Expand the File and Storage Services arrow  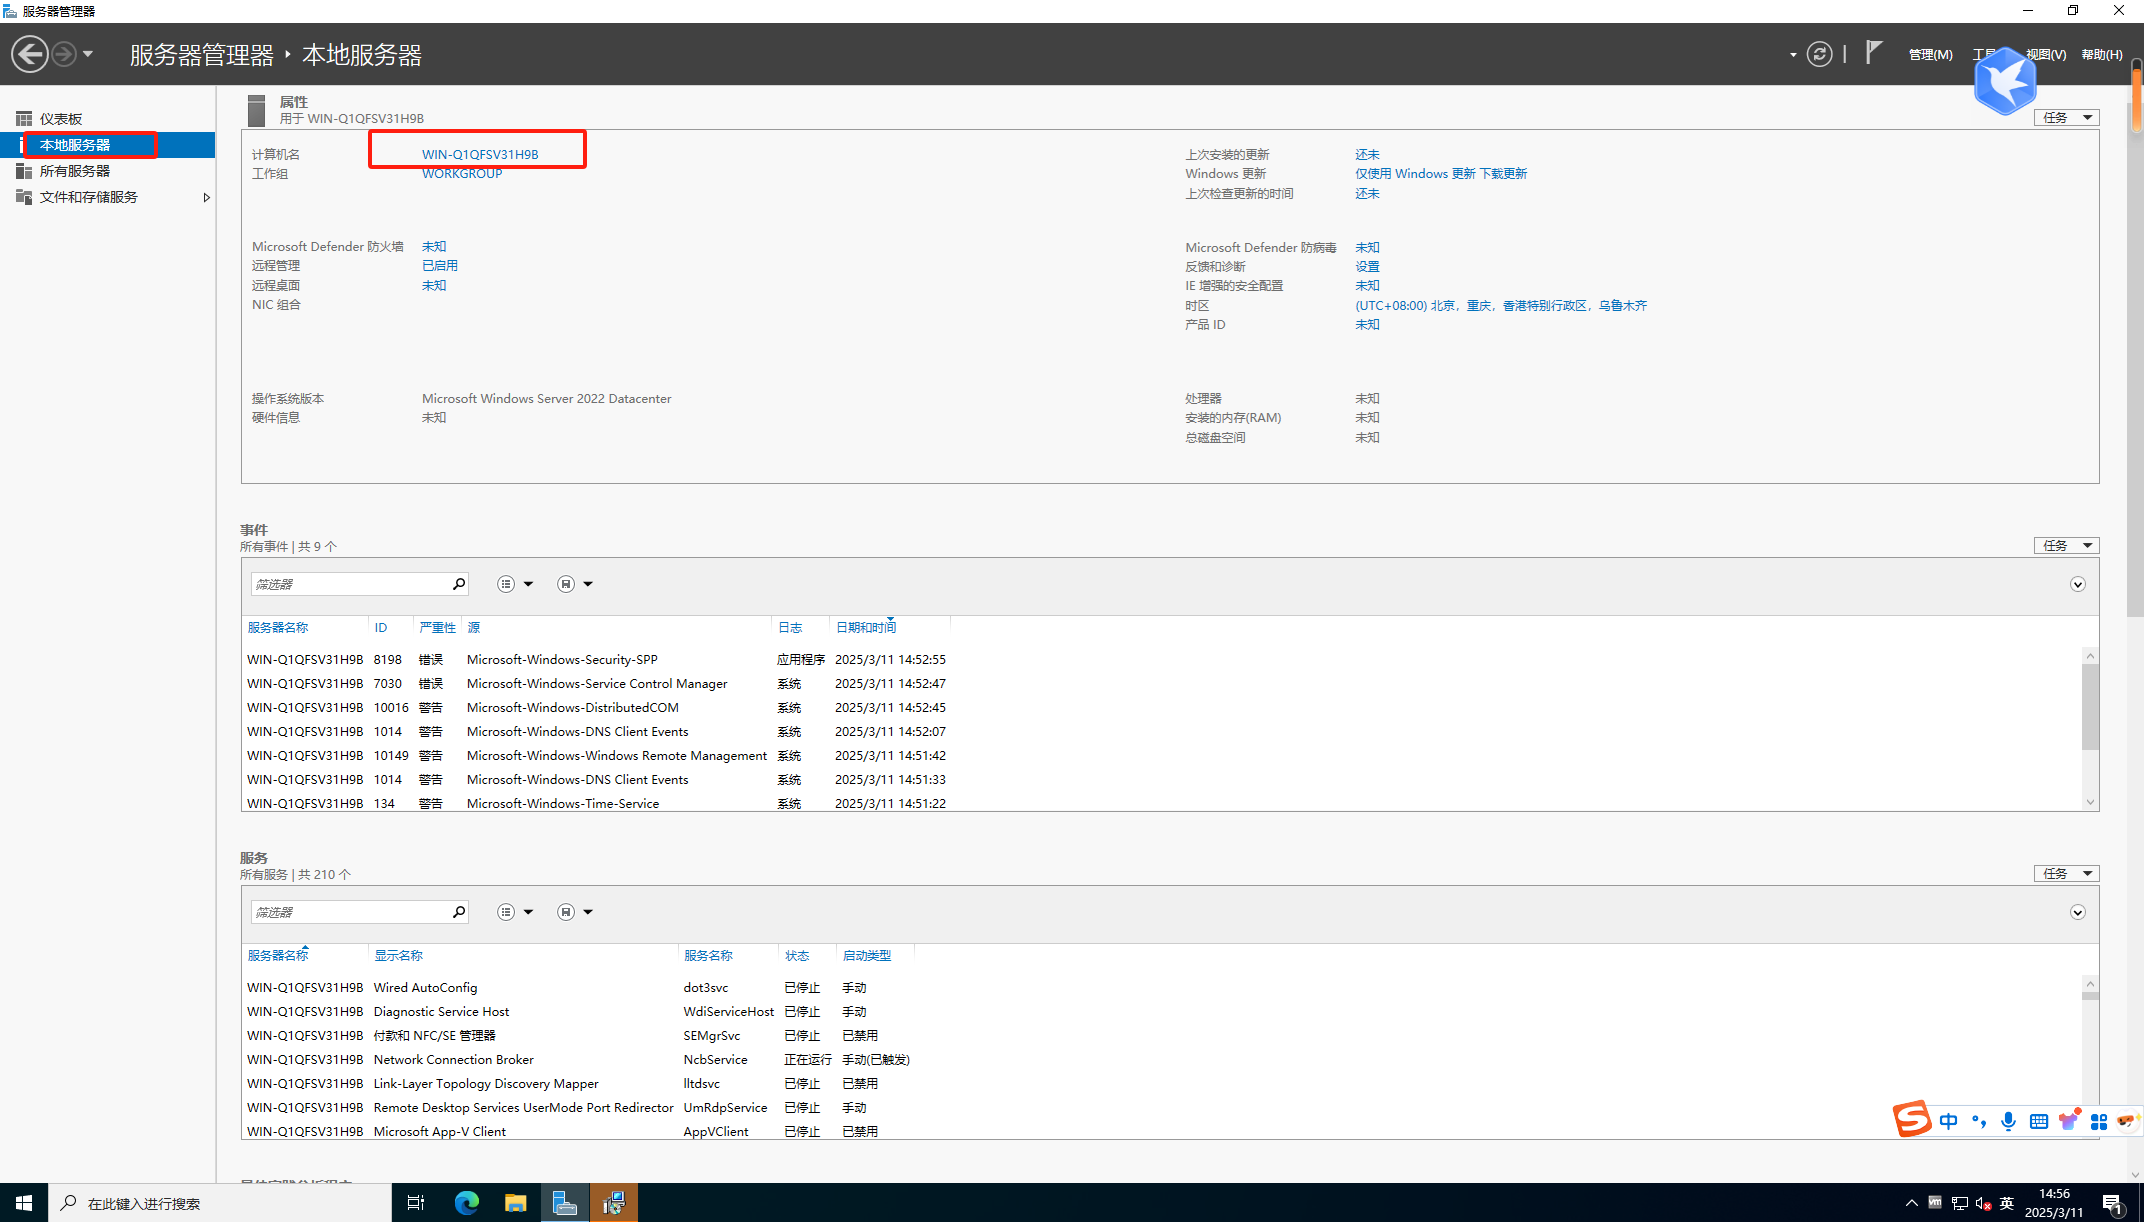[x=206, y=197]
